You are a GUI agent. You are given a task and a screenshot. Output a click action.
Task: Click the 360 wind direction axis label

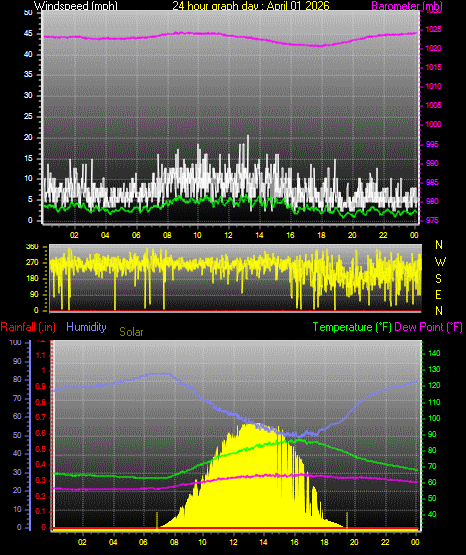point(33,247)
